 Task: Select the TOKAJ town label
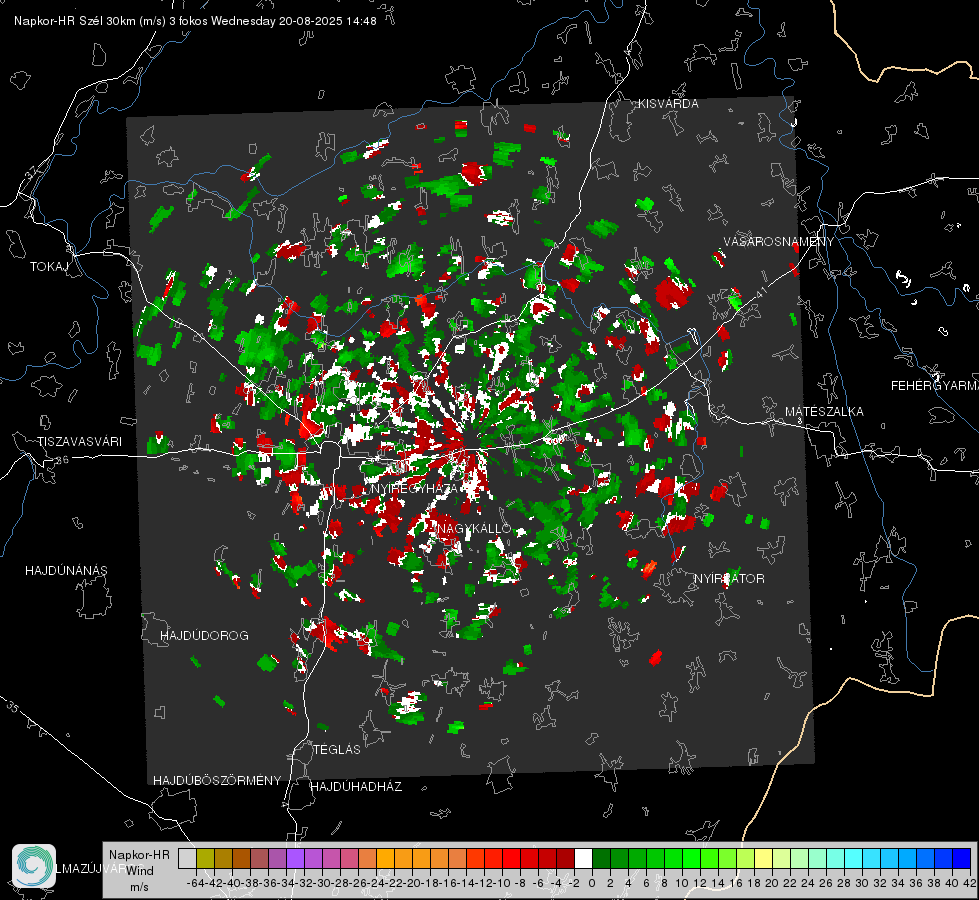49,267
